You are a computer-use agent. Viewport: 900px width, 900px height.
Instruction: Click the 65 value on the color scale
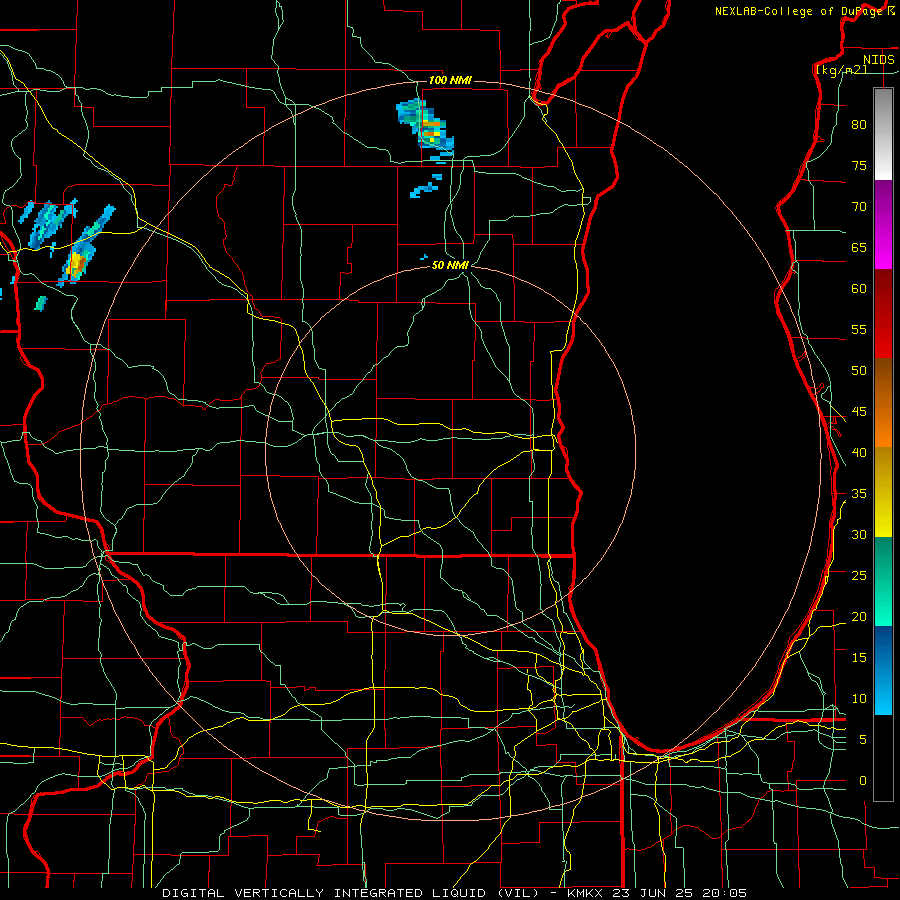[859, 248]
